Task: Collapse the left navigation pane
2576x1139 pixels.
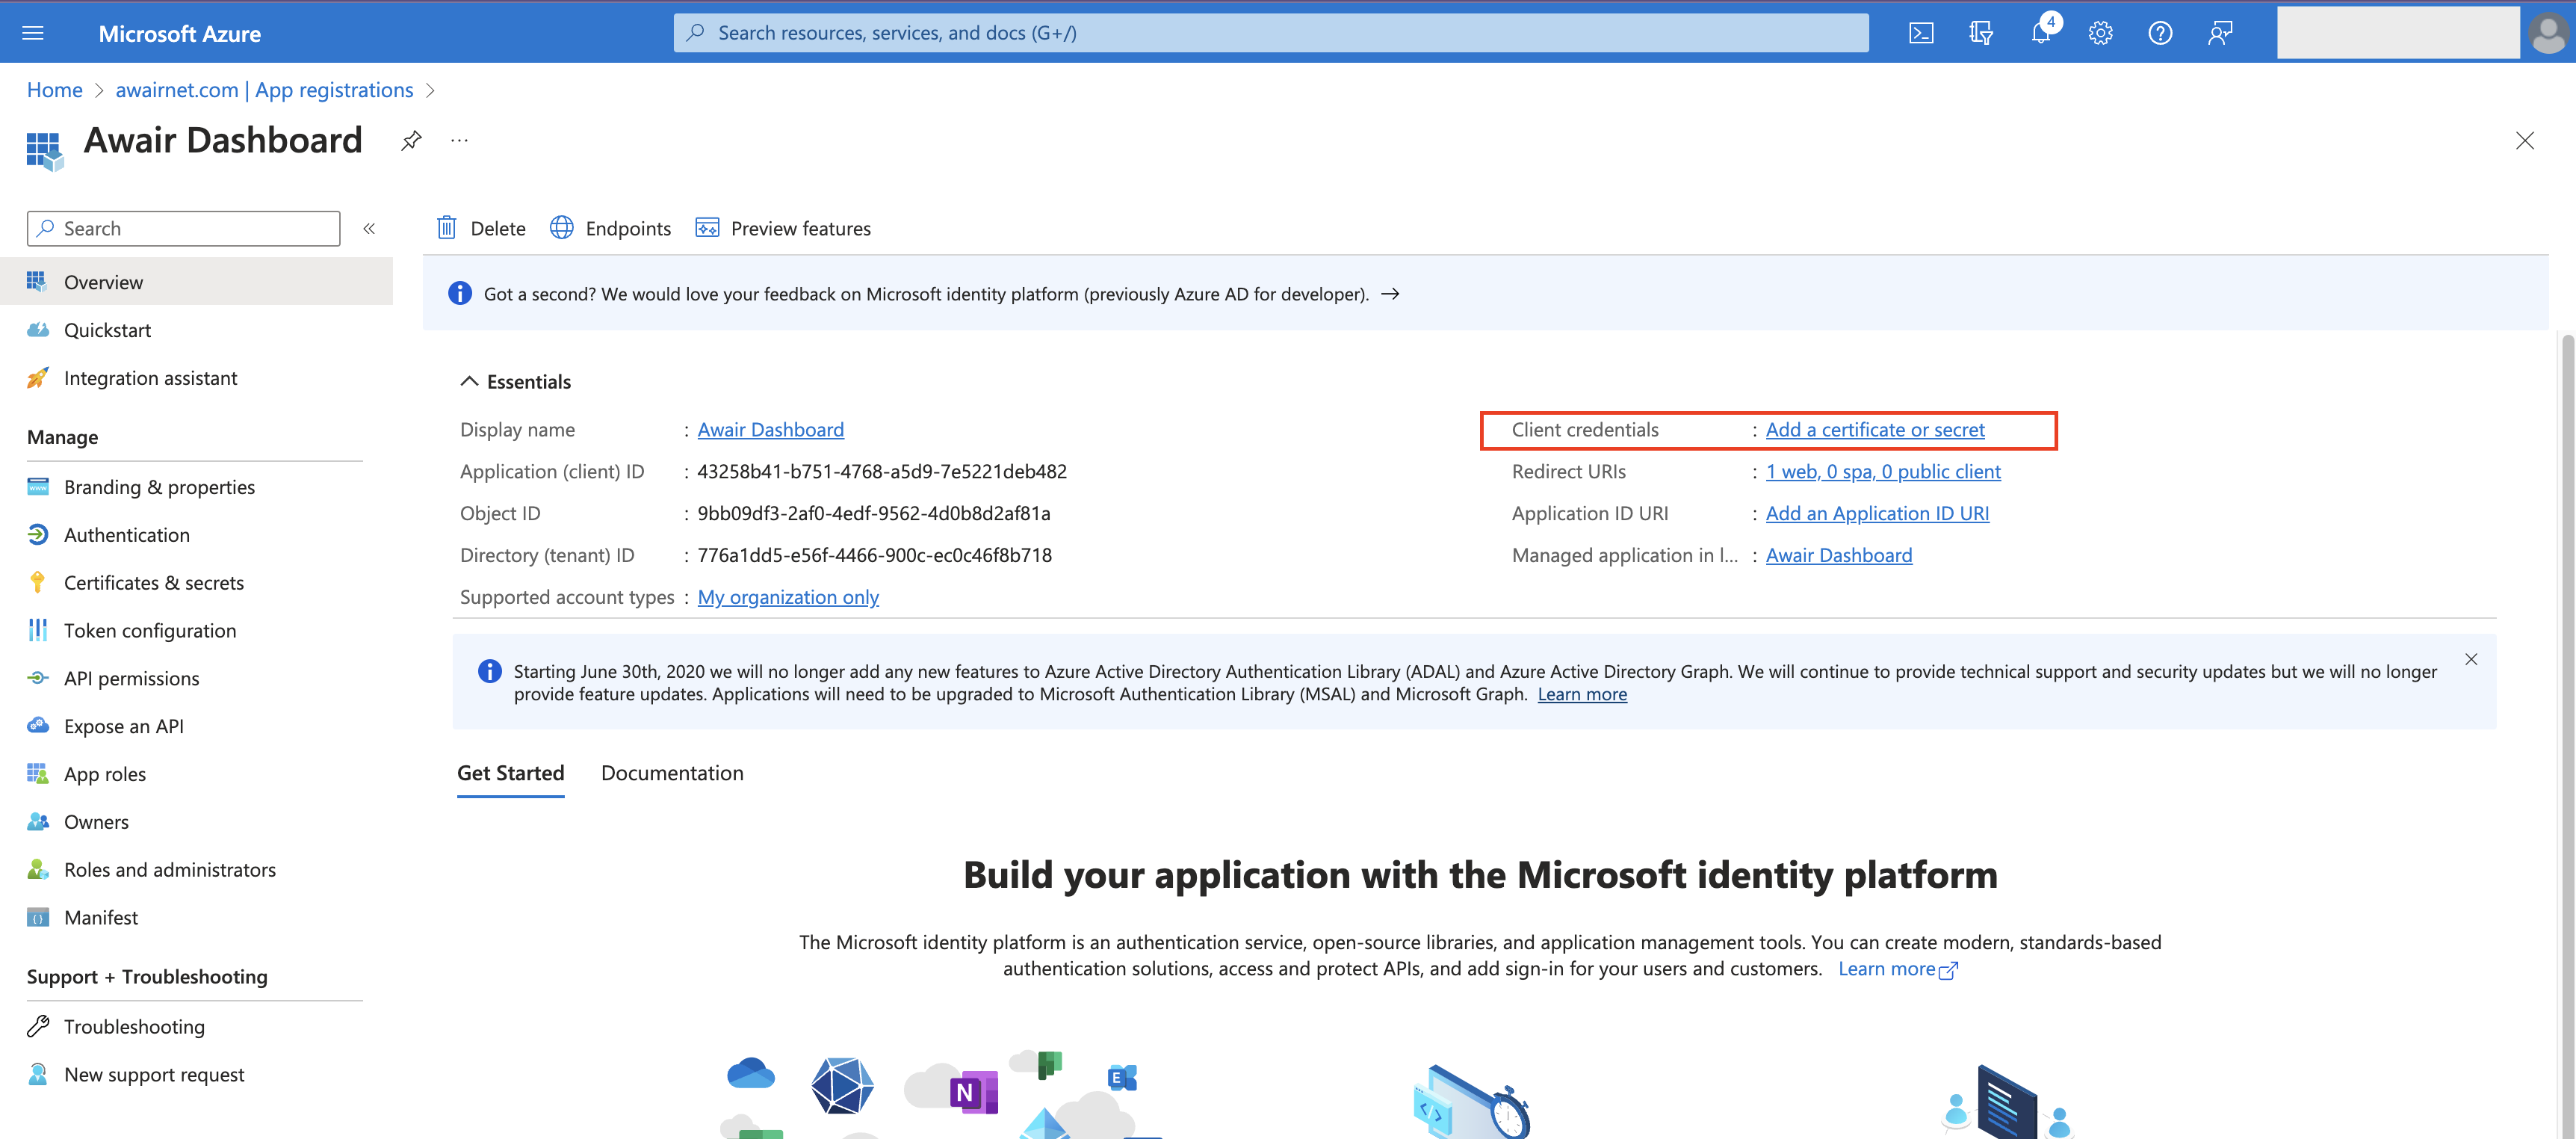Action: point(369,228)
